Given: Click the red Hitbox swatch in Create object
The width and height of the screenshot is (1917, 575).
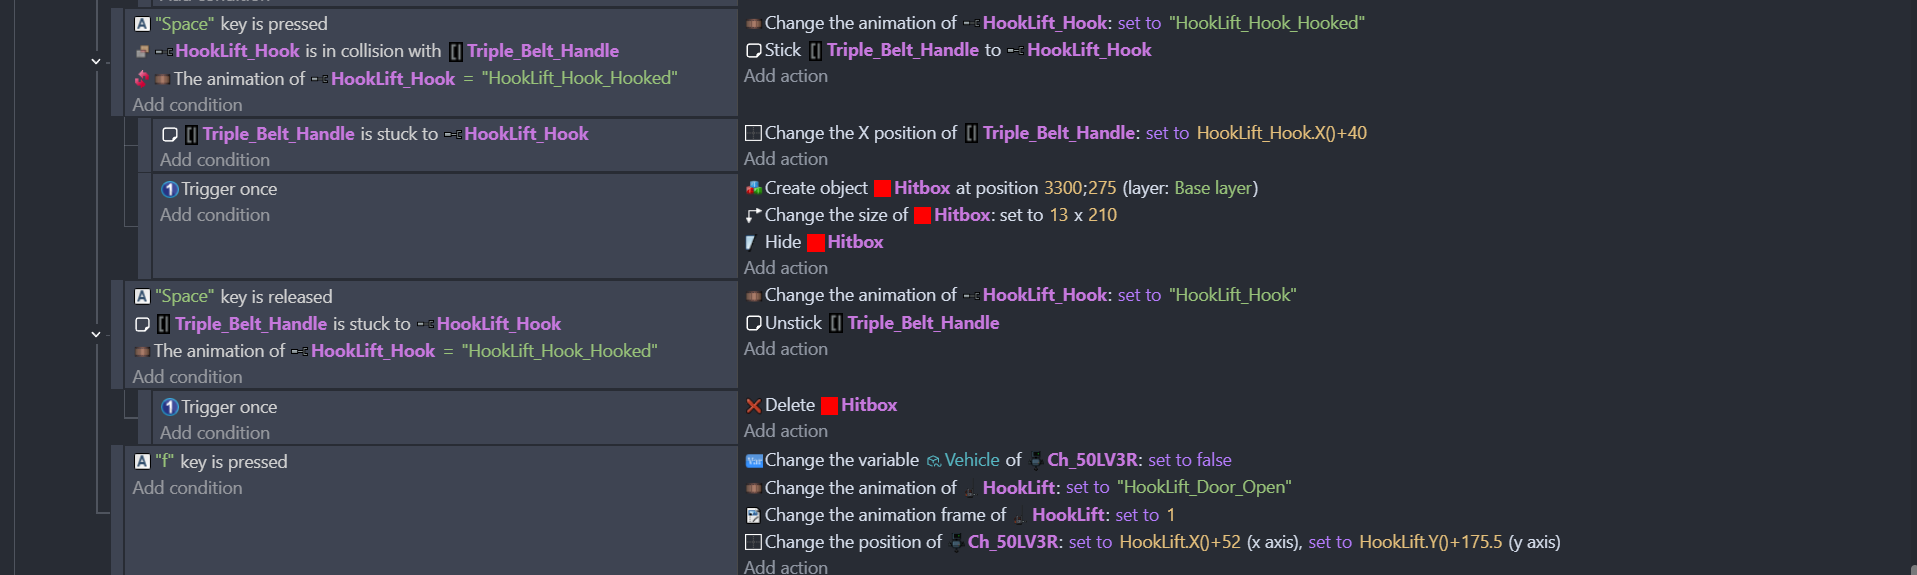Looking at the screenshot, I should [882, 188].
